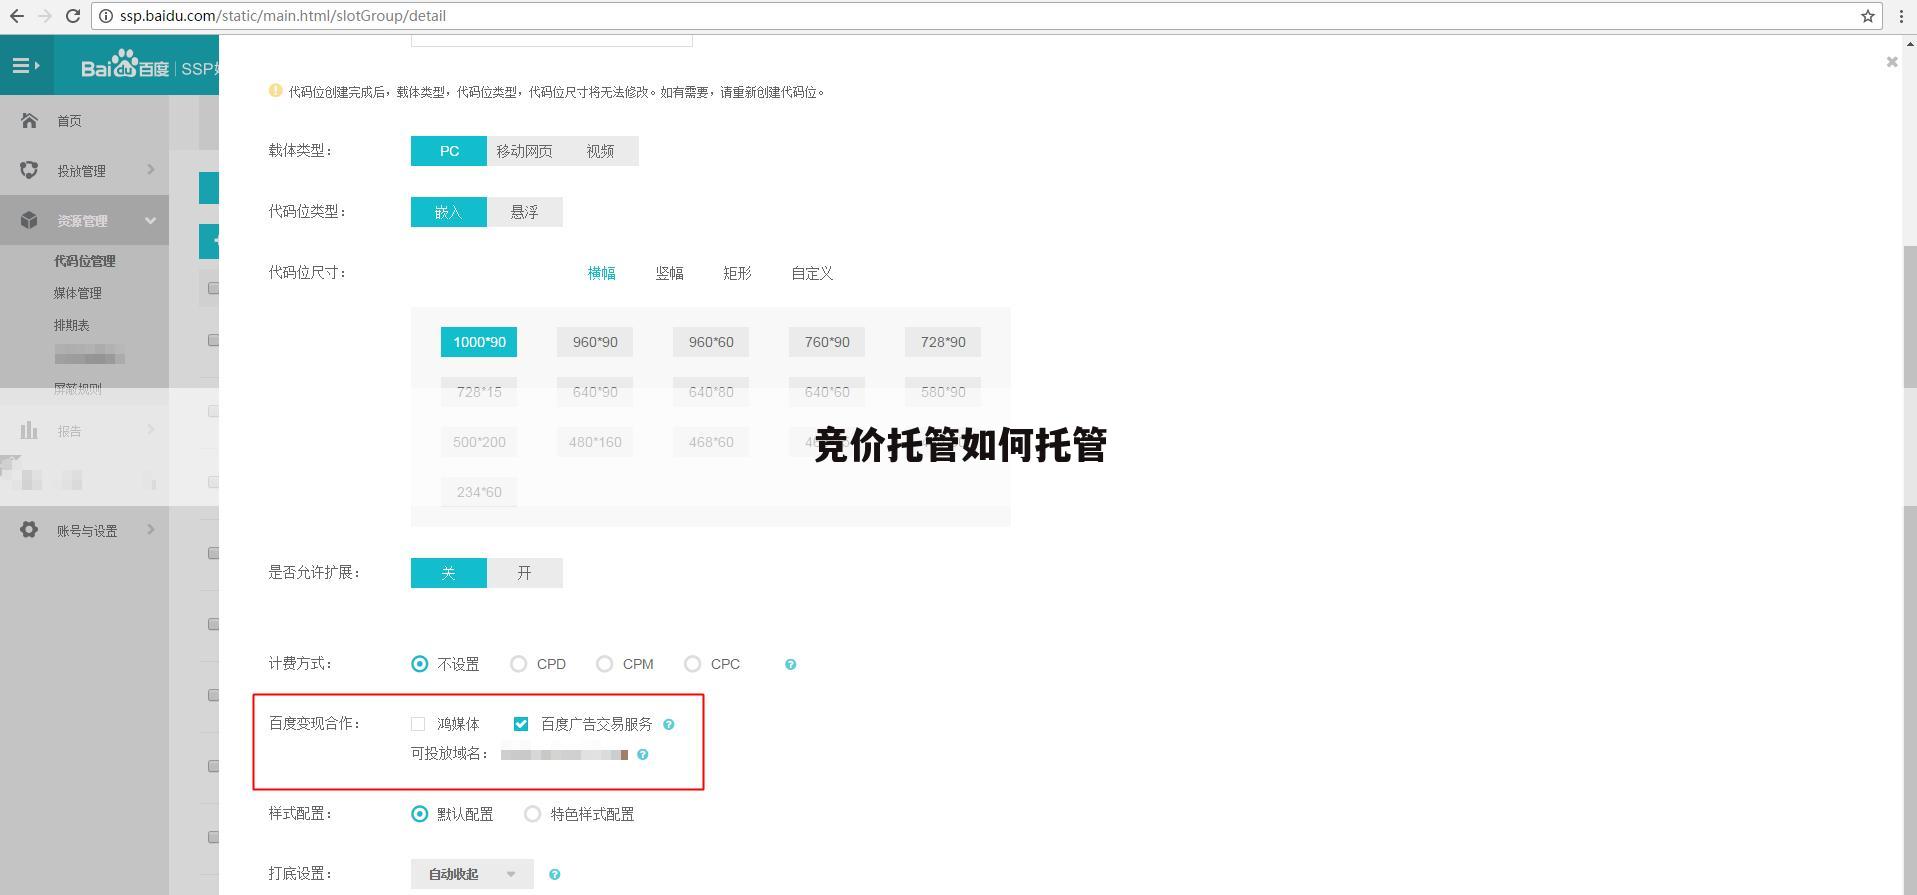Select PC carrier type tab
This screenshot has width=1917, height=895.
[449, 151]
